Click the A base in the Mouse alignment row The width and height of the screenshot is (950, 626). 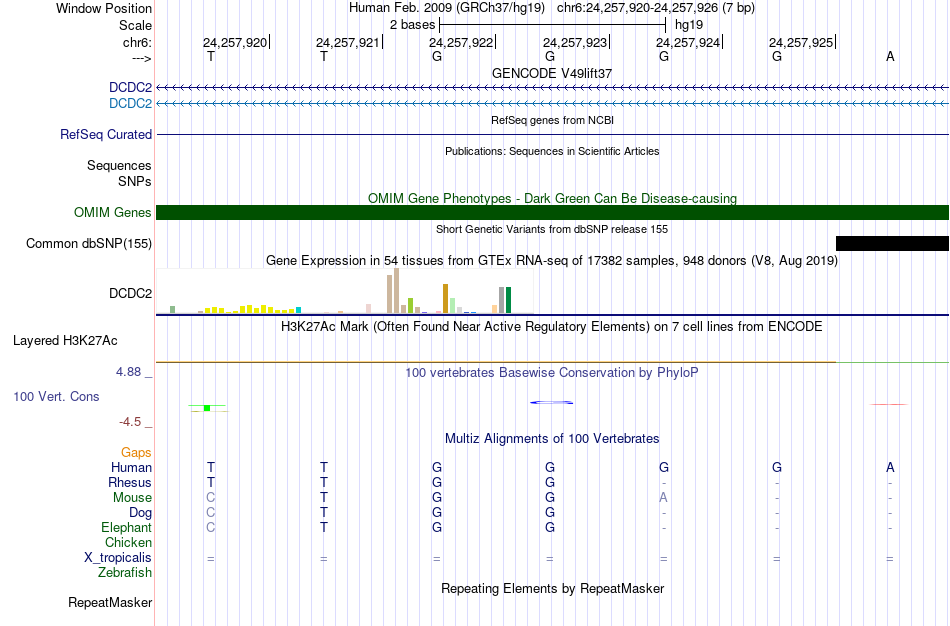coord(663,498)
